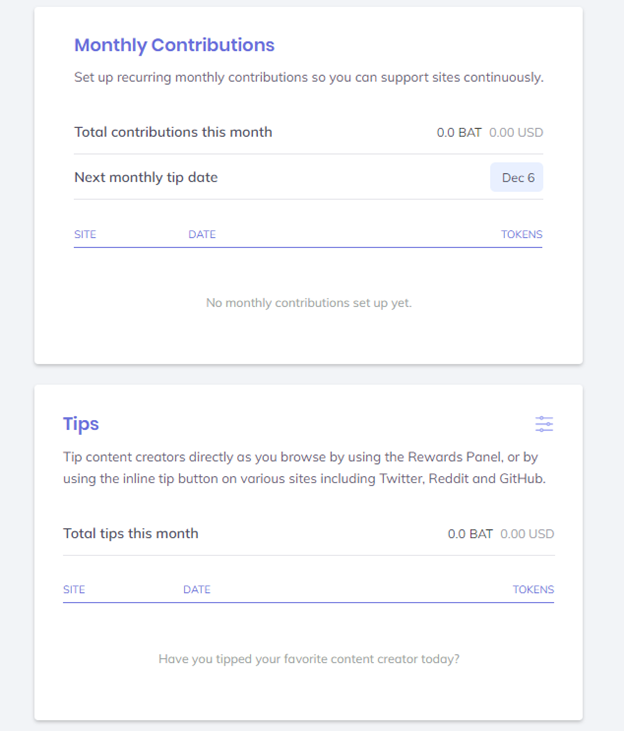Sort Tips table by SITE header
This screenshot has width=624, height=731.
[x=74, y=589]
